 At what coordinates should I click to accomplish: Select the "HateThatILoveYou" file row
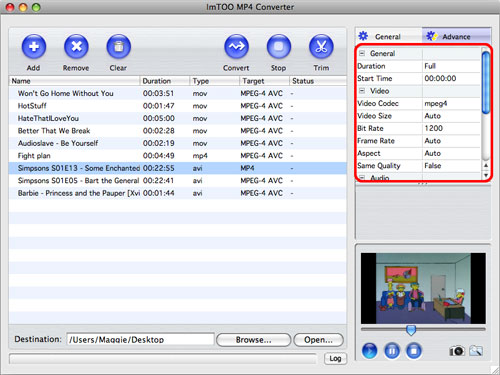tap(178, 118)
